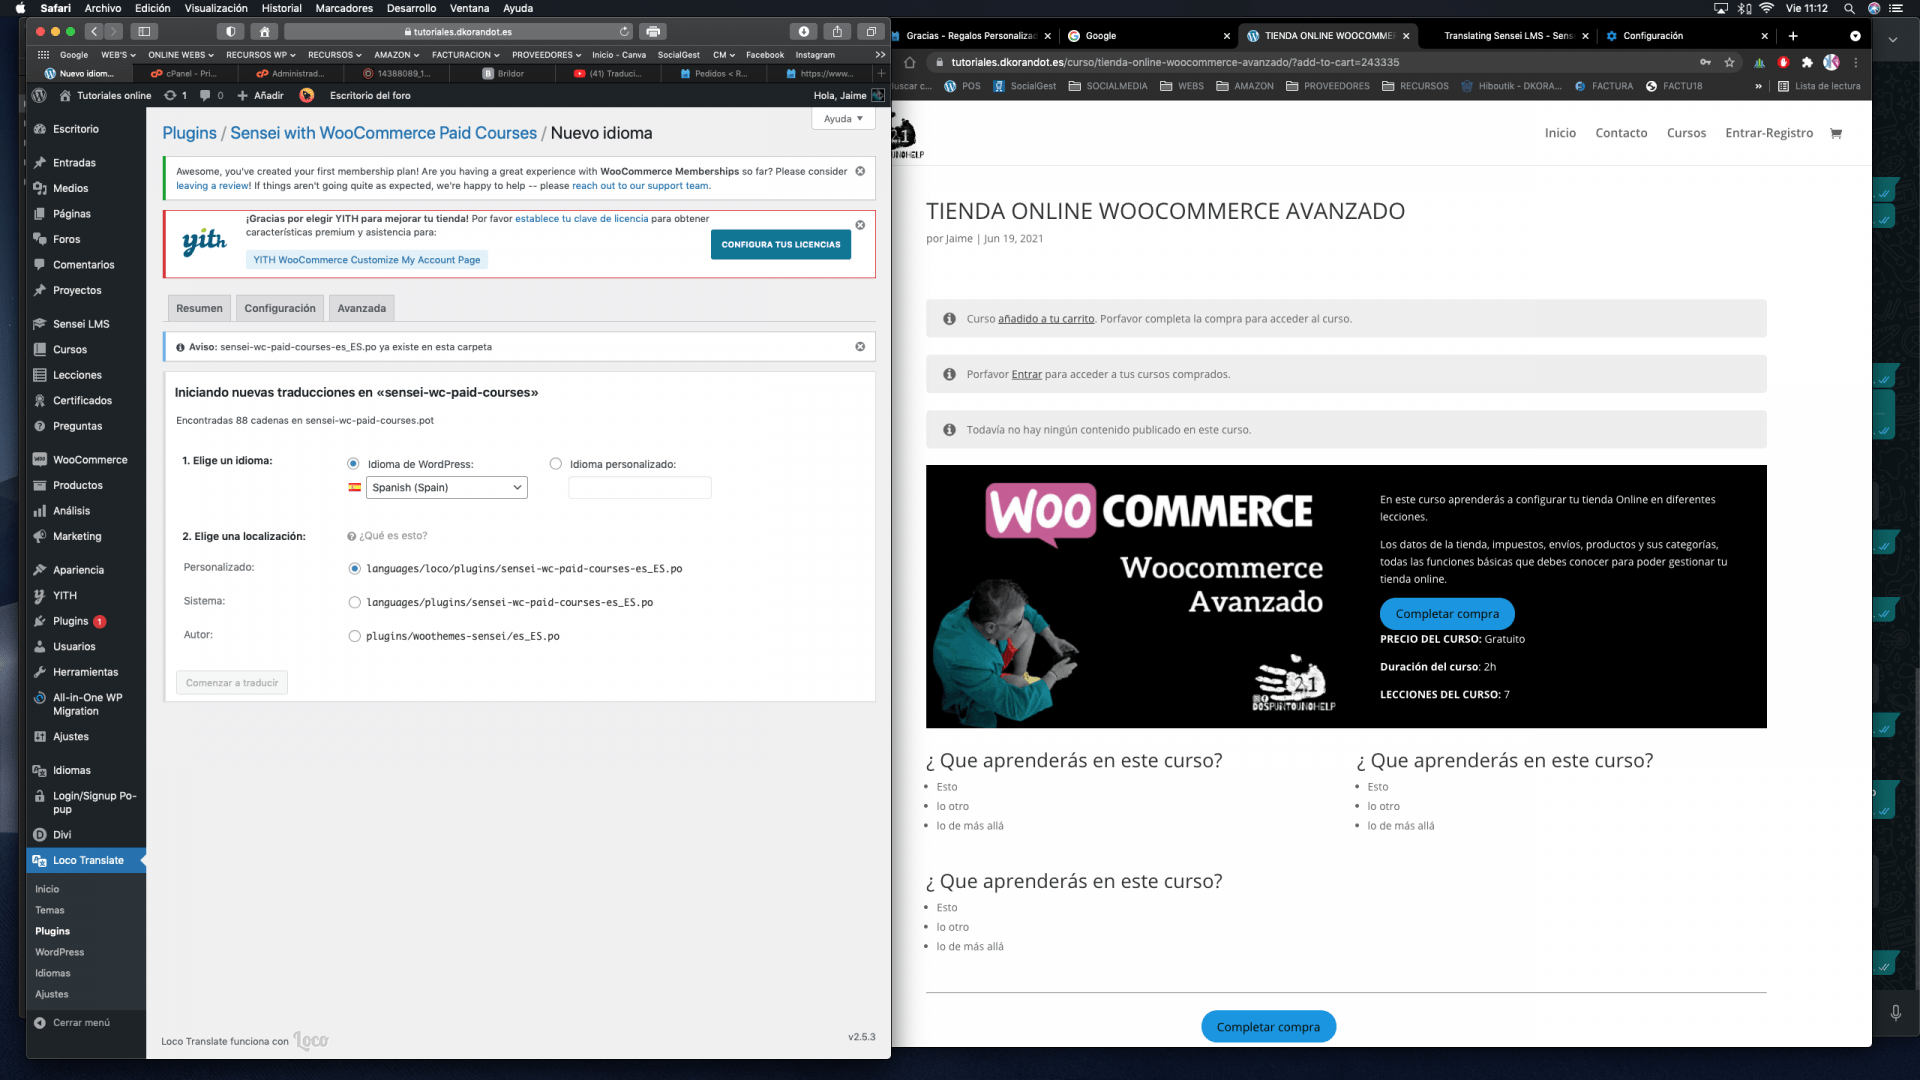This screenshot has height=1080, width=1920.
Task: Open Chrome extensions puzzle icon
Action: click(x=1807, y=62)
